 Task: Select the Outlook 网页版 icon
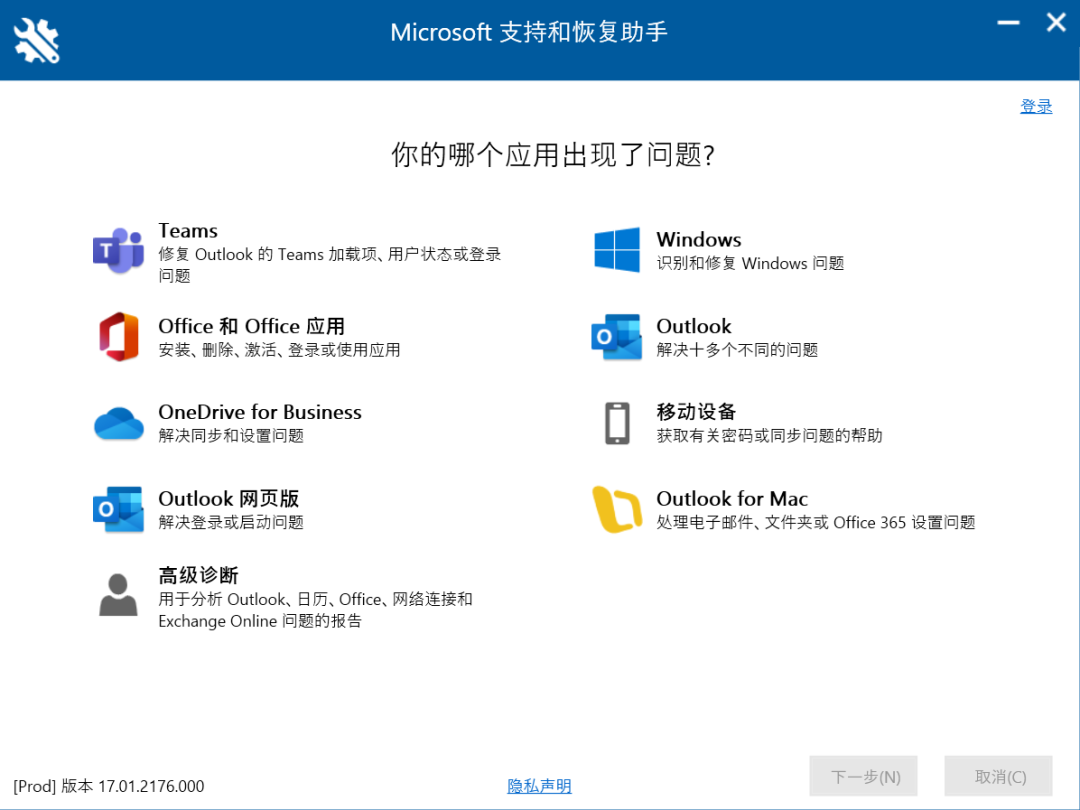tap(118, 510)
